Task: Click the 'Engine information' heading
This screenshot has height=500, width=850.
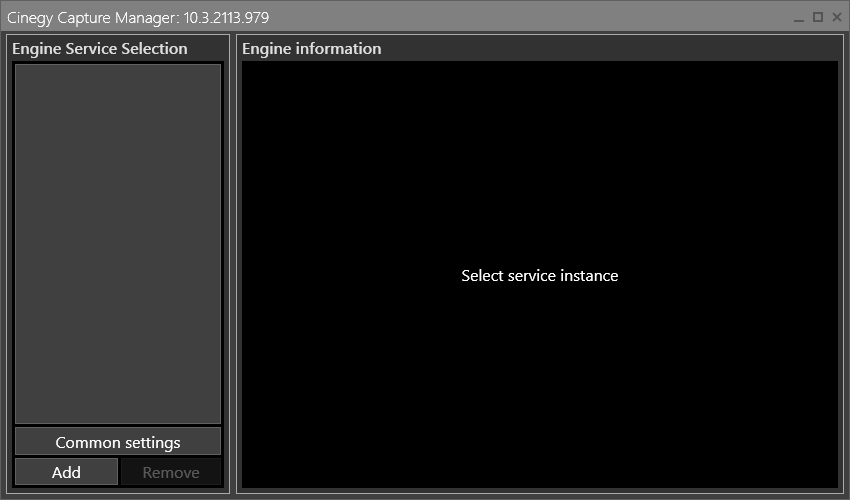Action: (312, 49)
